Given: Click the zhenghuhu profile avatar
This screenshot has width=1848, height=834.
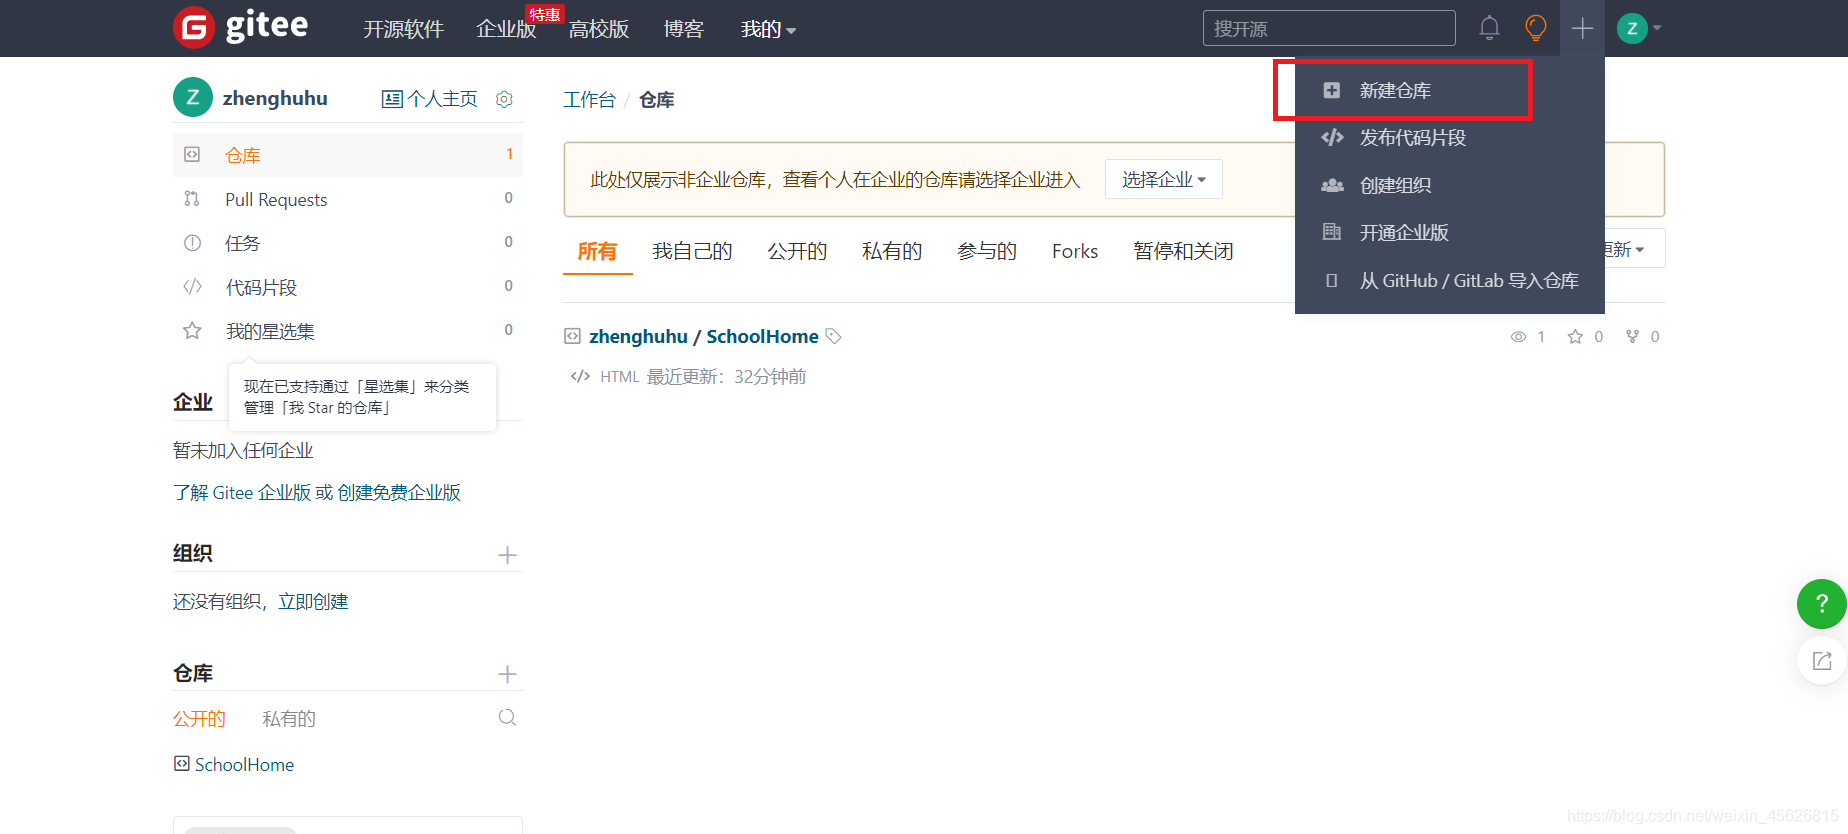Looking at the screenshot, I should (x=193, y=97).
